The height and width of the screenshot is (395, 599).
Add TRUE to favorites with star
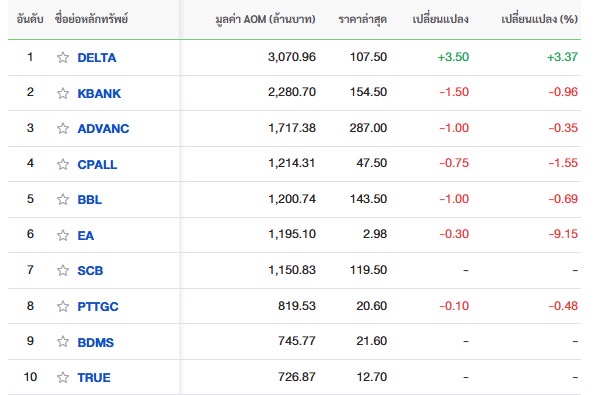tap(63, 377)
